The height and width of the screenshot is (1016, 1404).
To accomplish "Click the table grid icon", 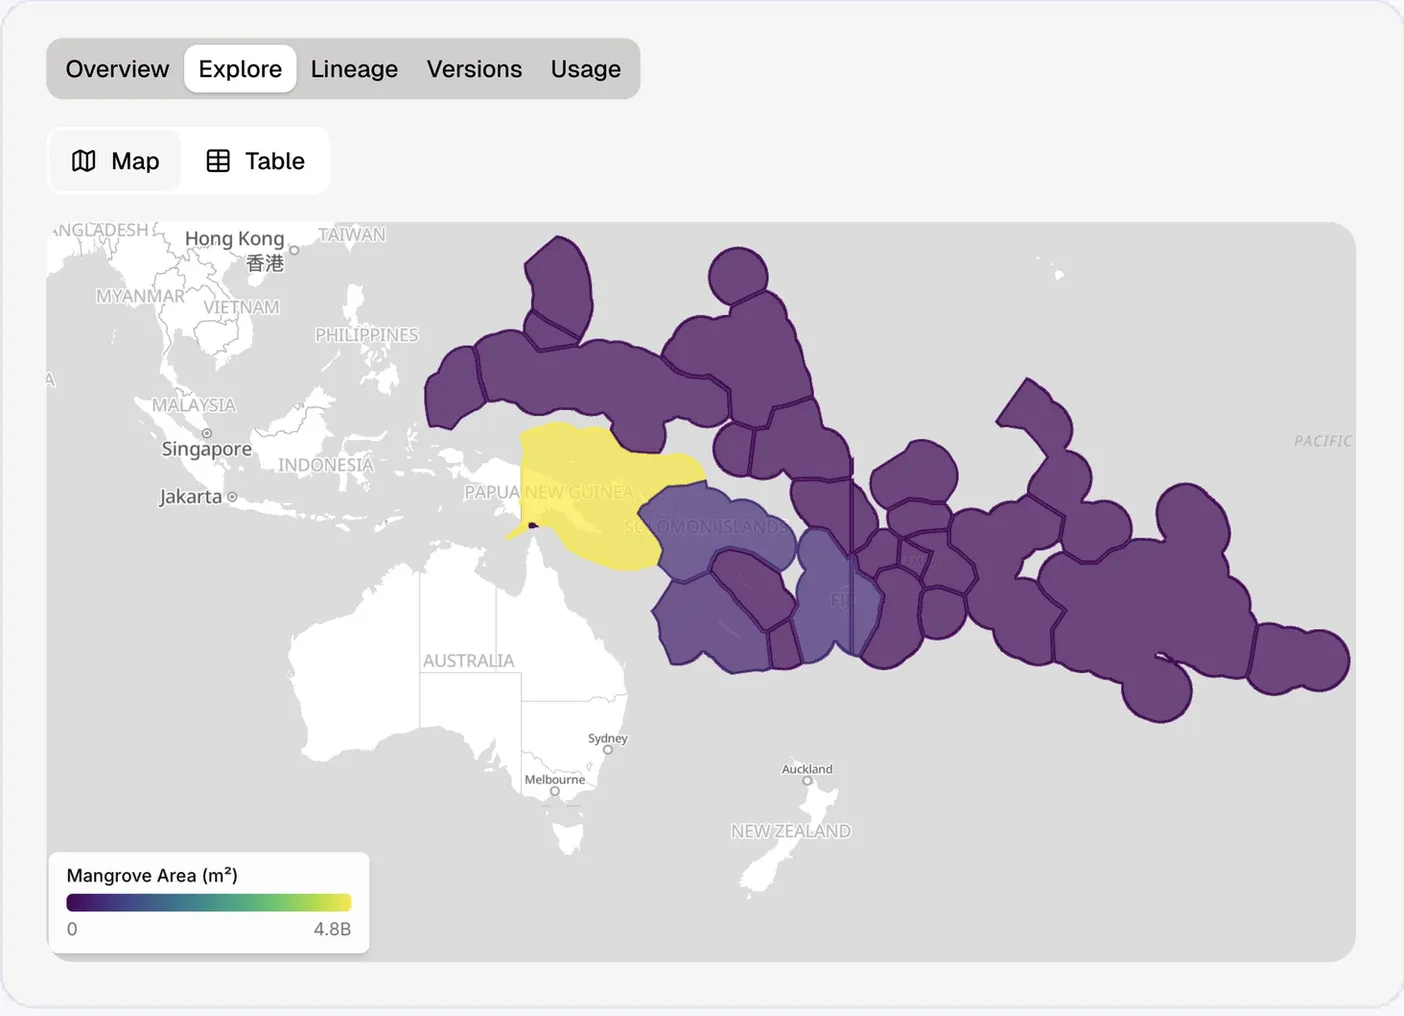I will 218,161.
